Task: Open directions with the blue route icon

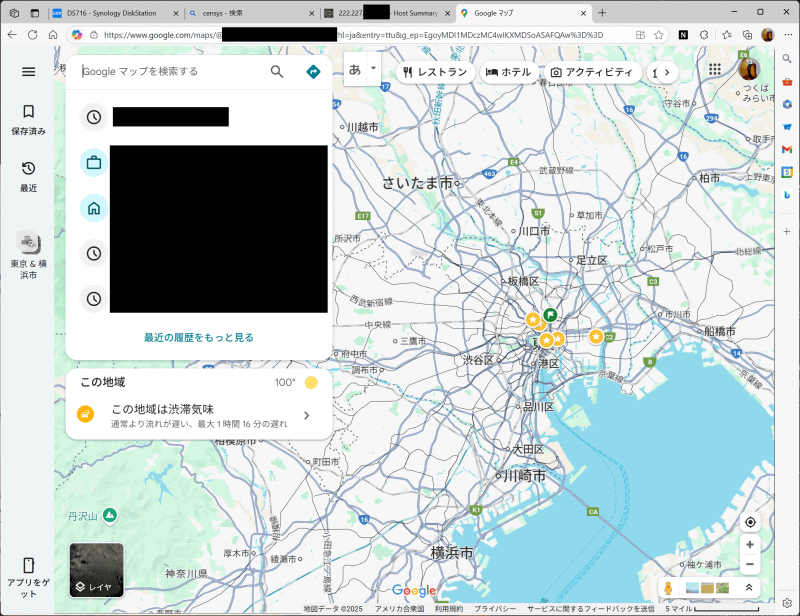Action: [x=313, y=71]
